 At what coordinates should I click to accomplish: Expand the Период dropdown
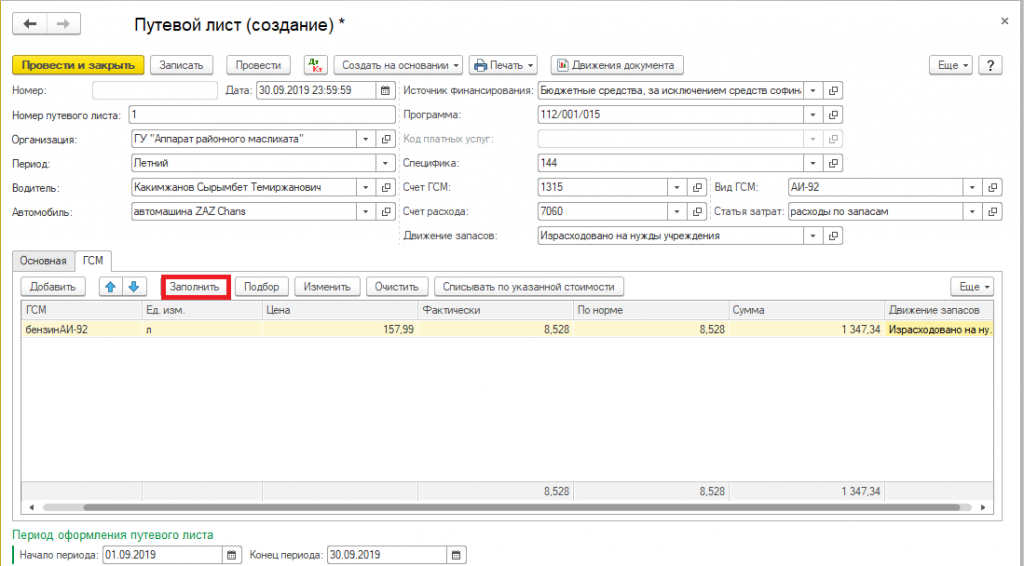pyautogui.click(x=385, y=163)
